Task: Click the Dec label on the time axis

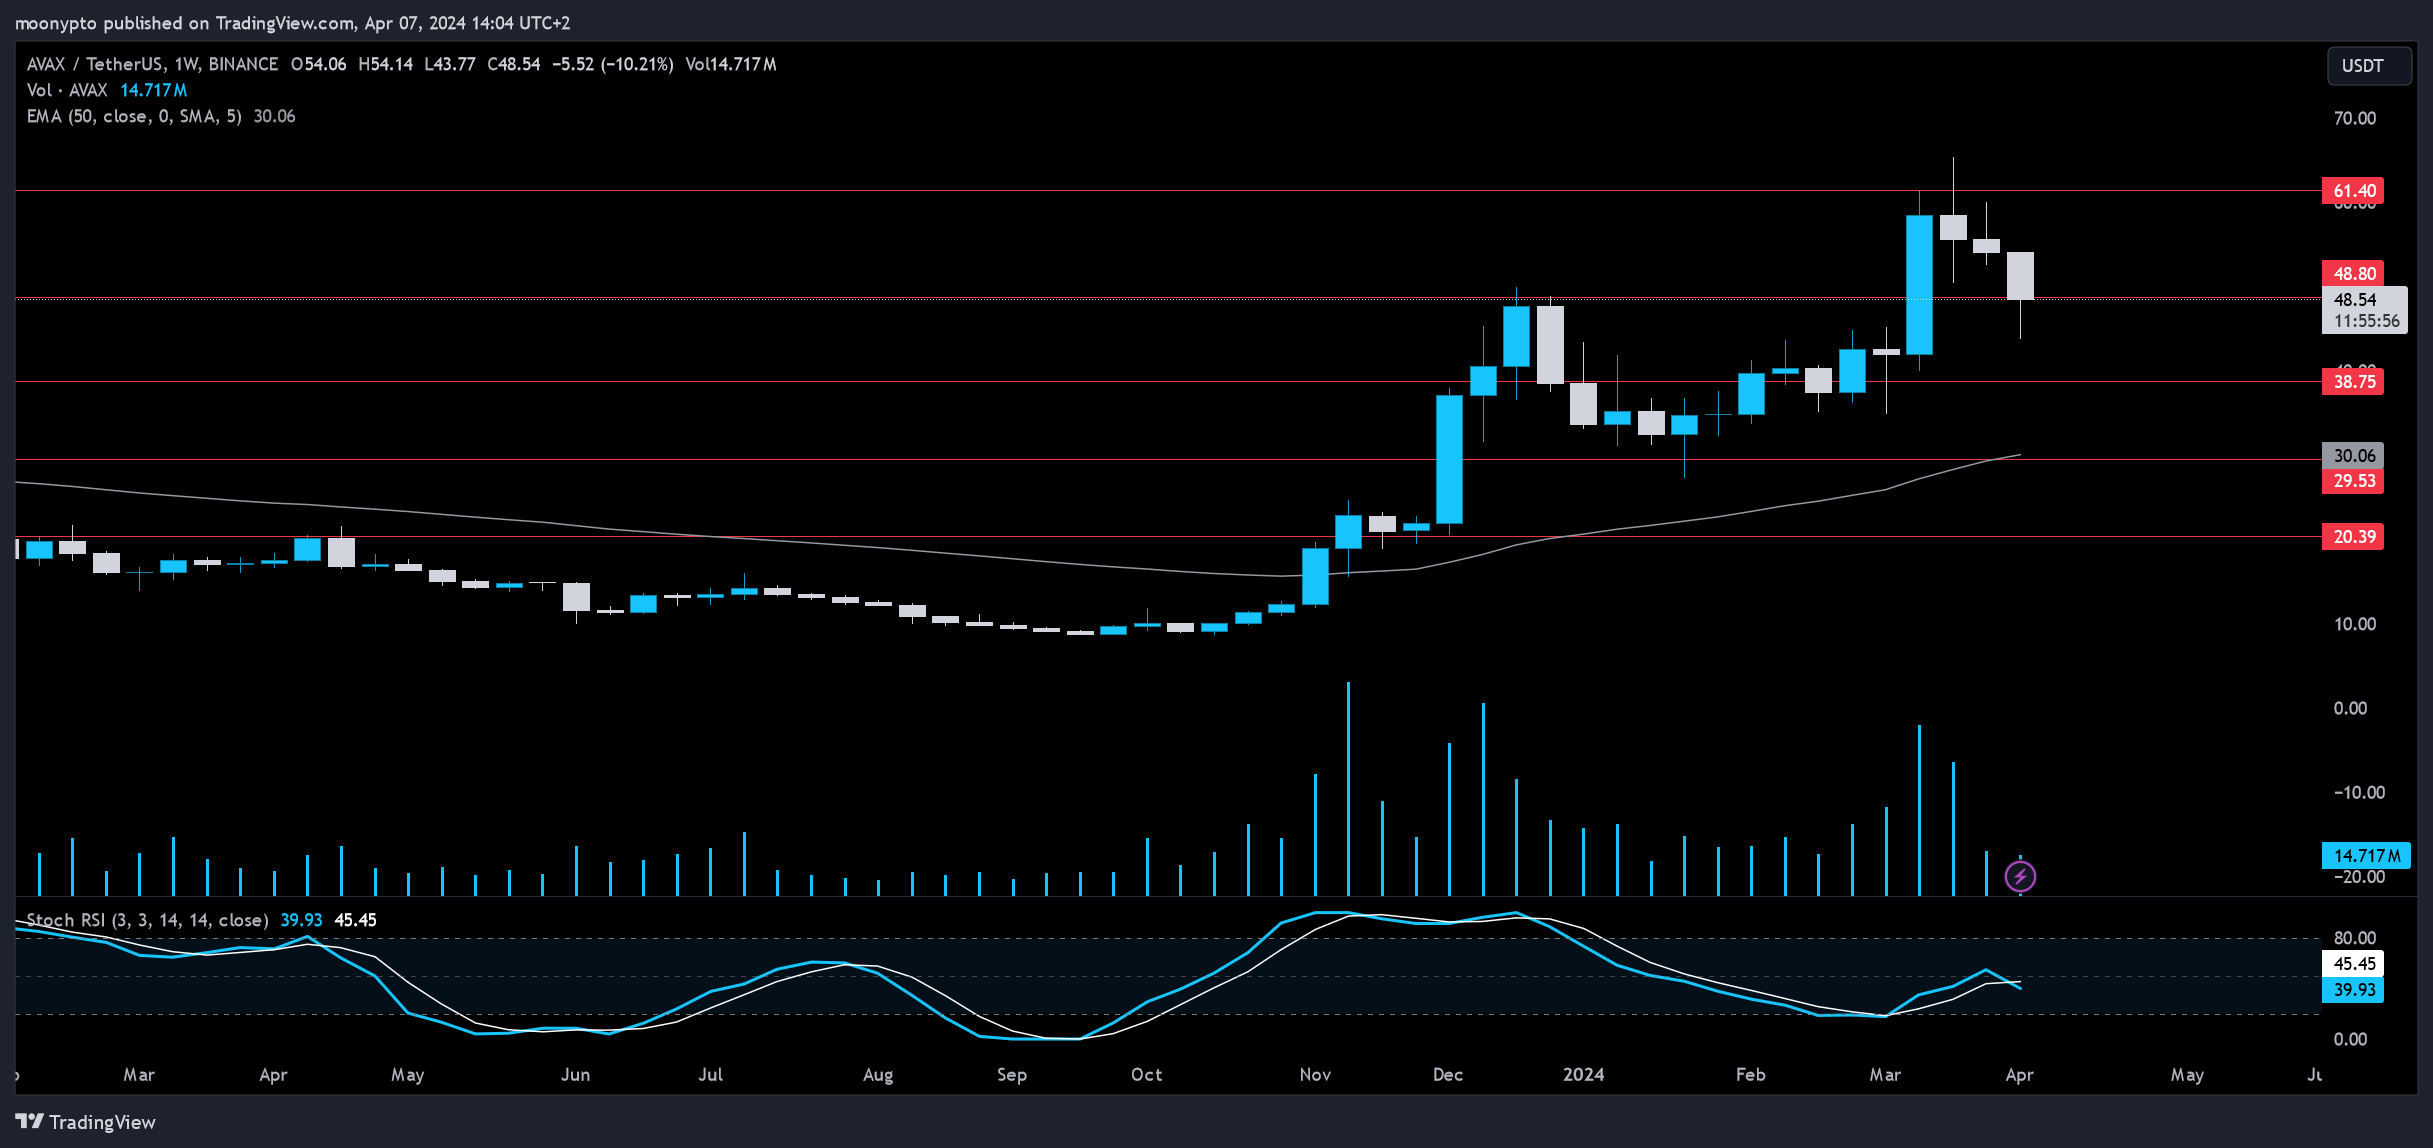Action: 1448,1075
